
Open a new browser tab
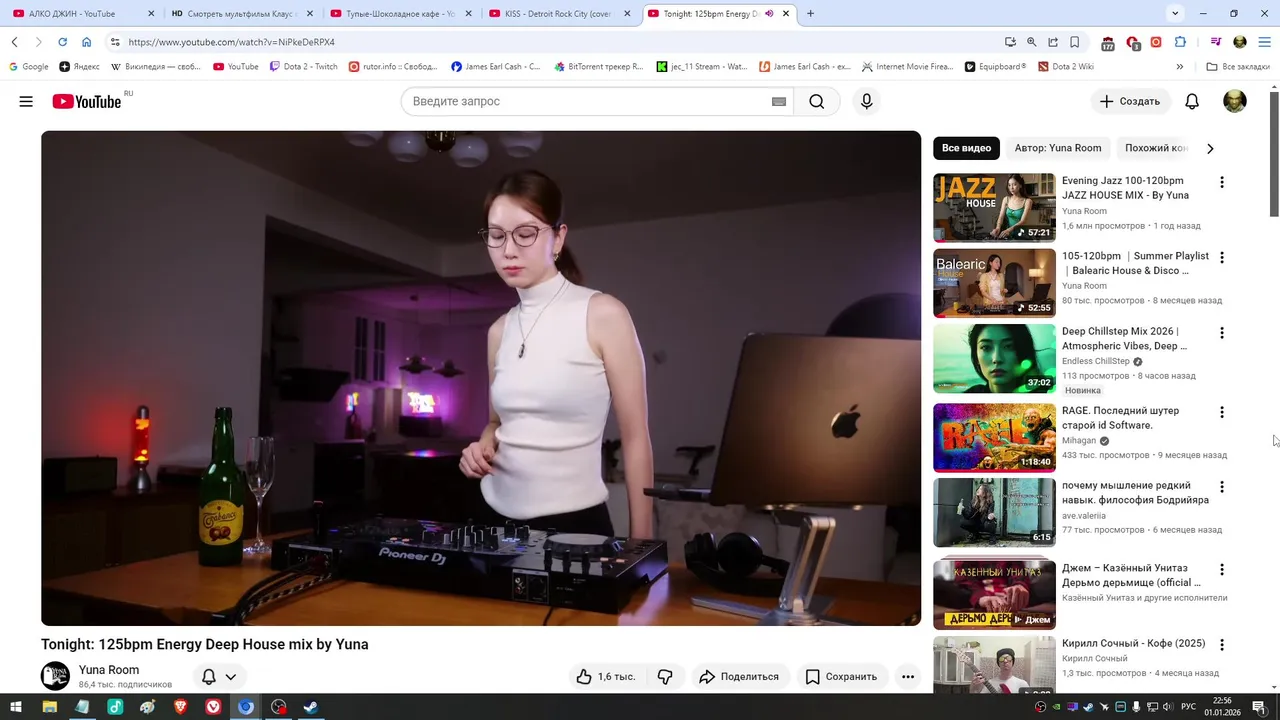point(810,14)
